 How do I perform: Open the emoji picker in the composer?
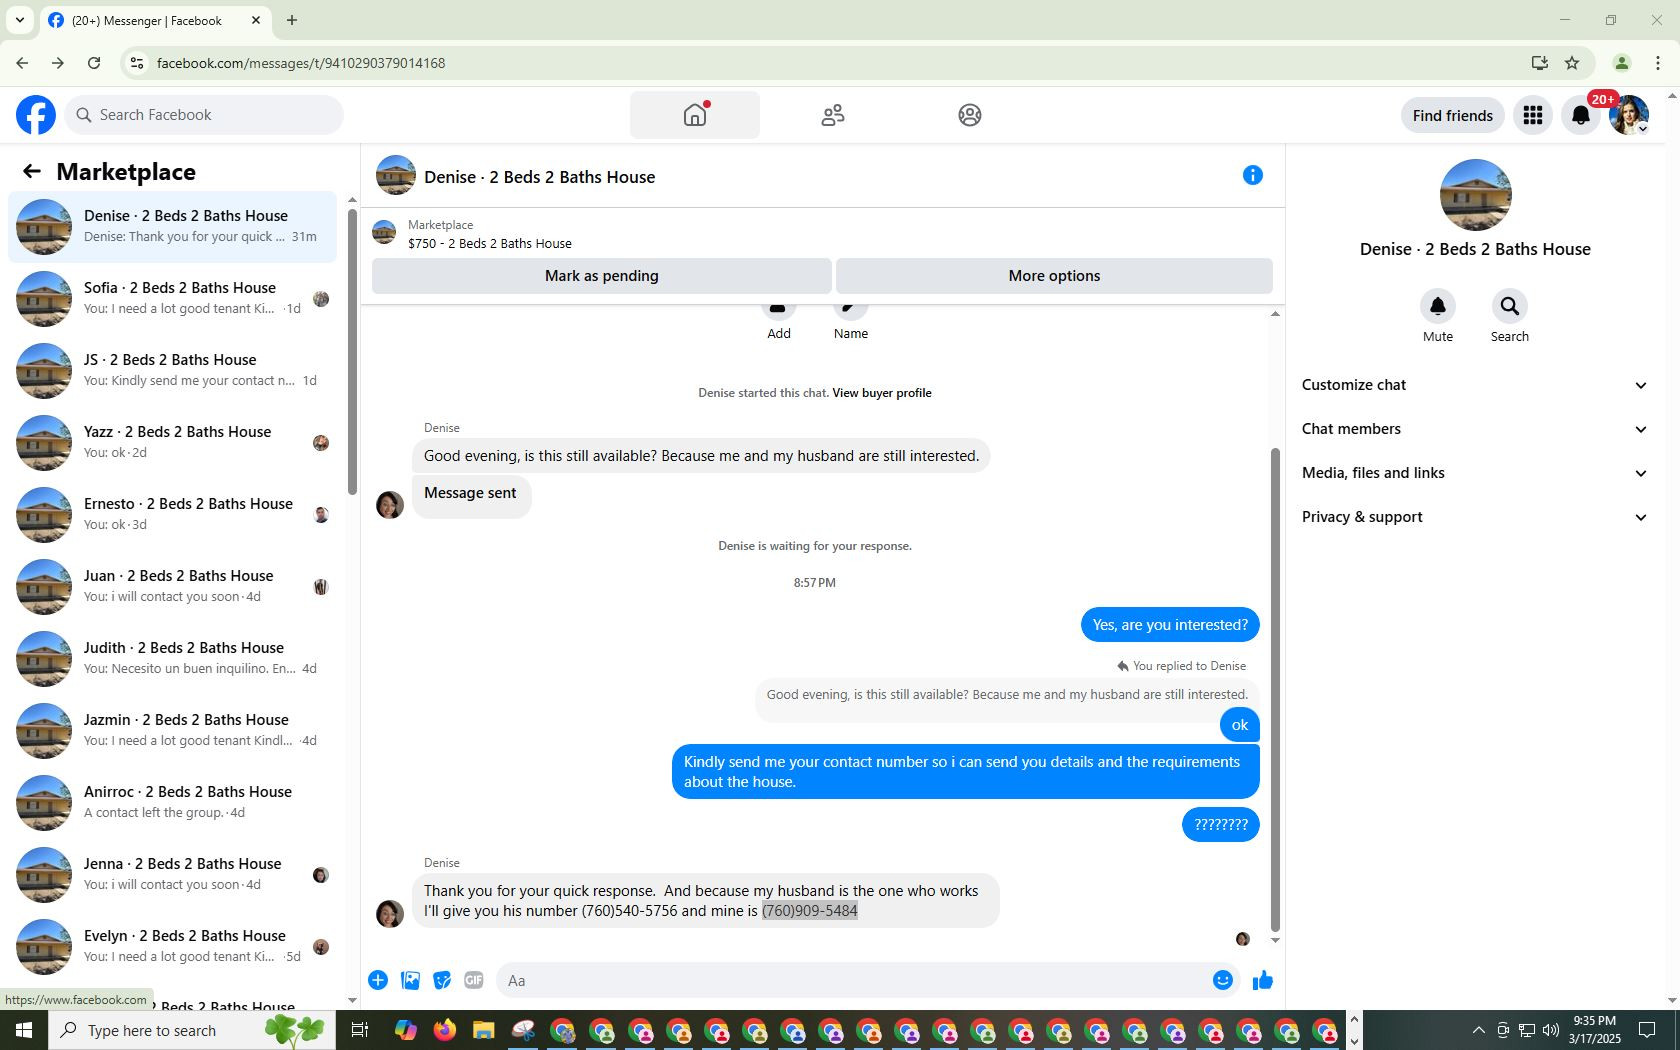tap(1222, 980)
